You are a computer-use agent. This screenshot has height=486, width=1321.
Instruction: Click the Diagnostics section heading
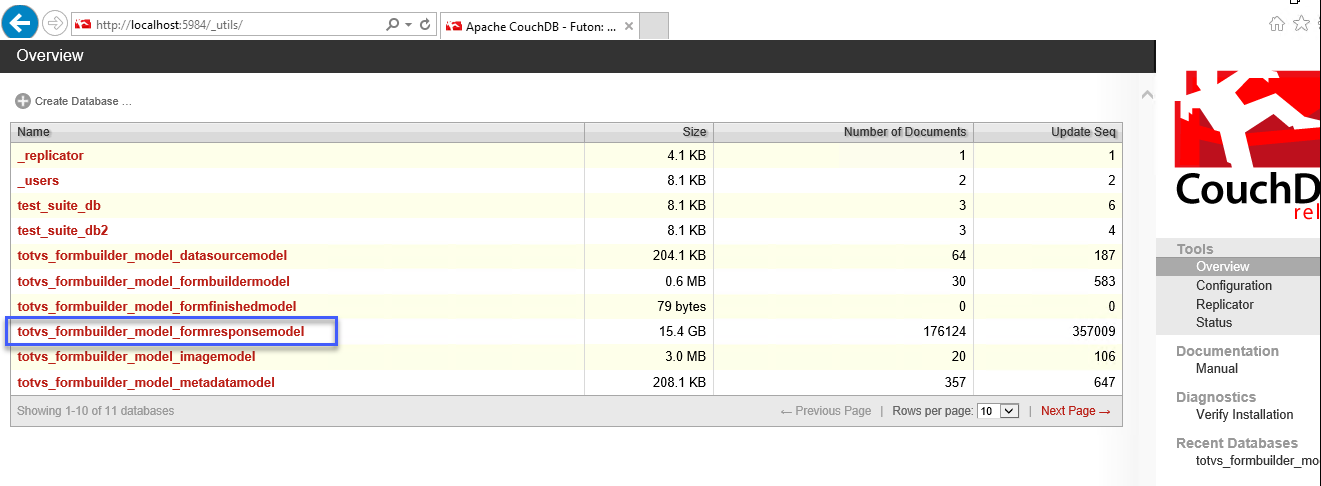(x=1215, y=397)
